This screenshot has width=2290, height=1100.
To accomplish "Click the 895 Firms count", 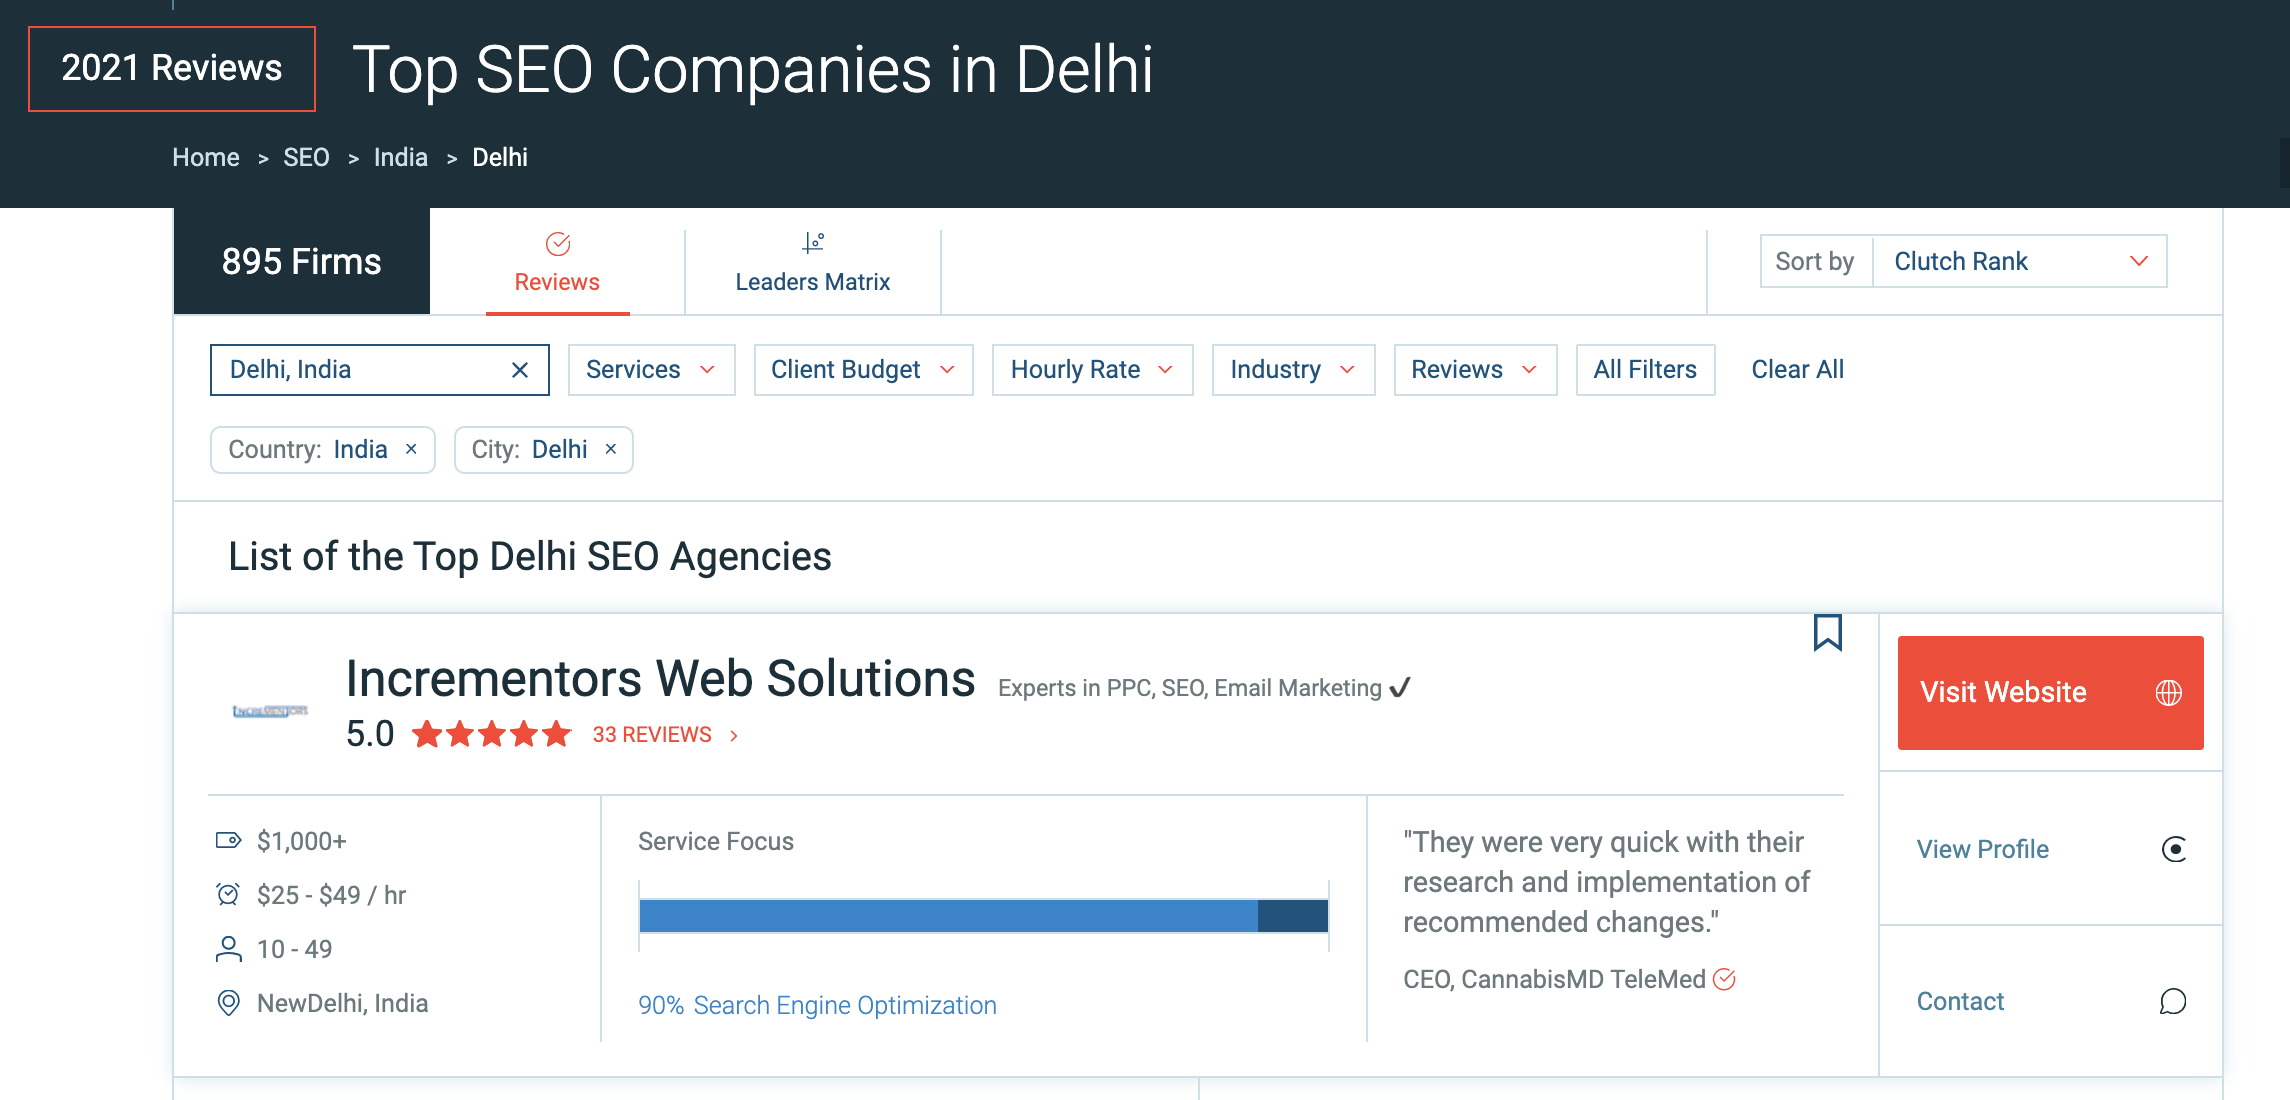I will point(302,262).
